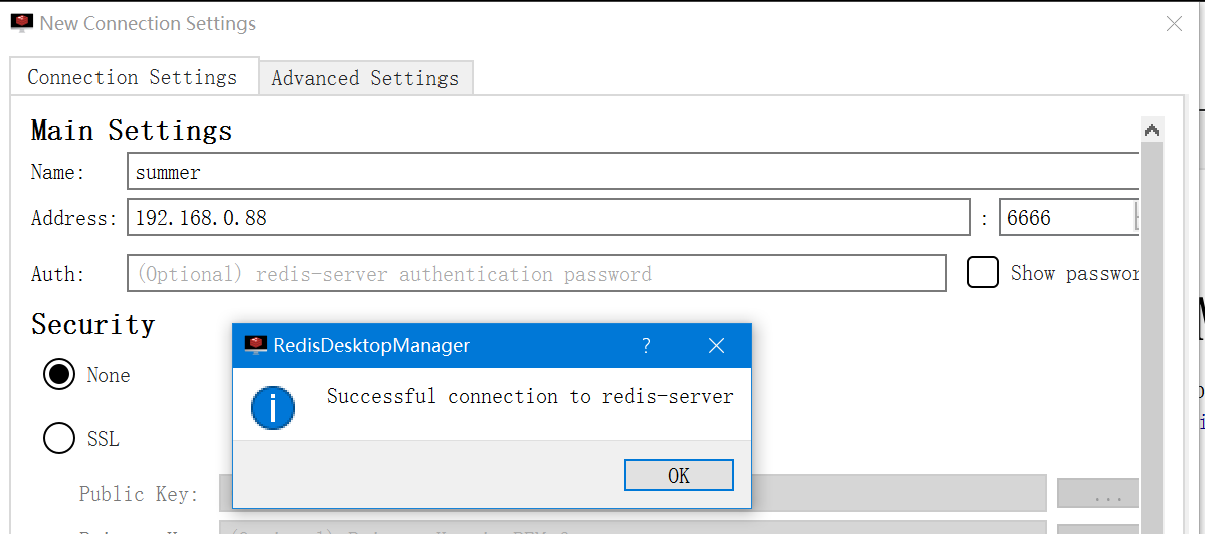
Task: Focus the Address field with 192.168.0.88
Action: pos(548,217)
